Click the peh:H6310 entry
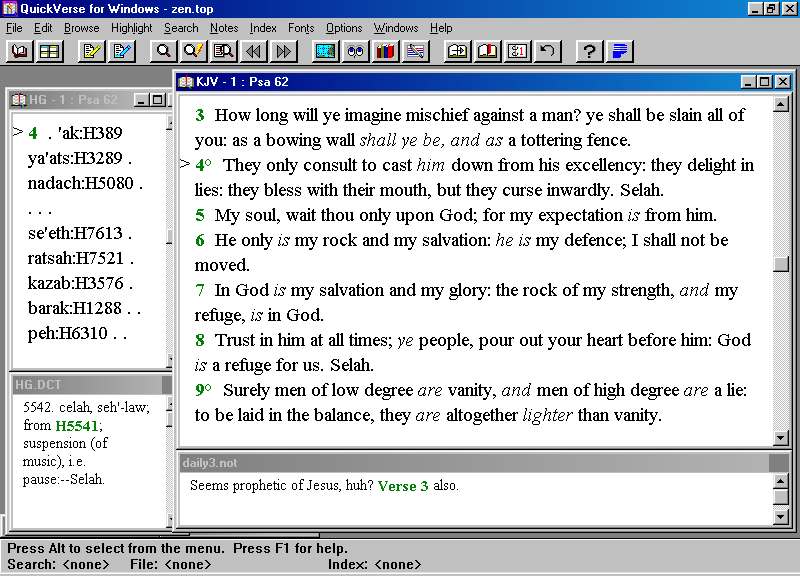This screenshot has width=800, height=576. (x=68, y=333)
